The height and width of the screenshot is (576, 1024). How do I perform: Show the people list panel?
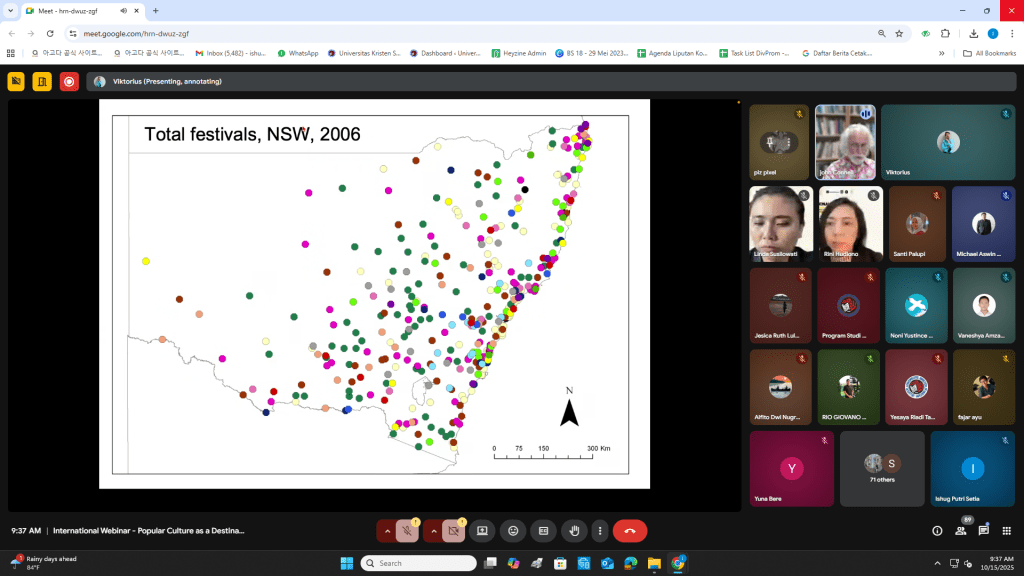961,531
